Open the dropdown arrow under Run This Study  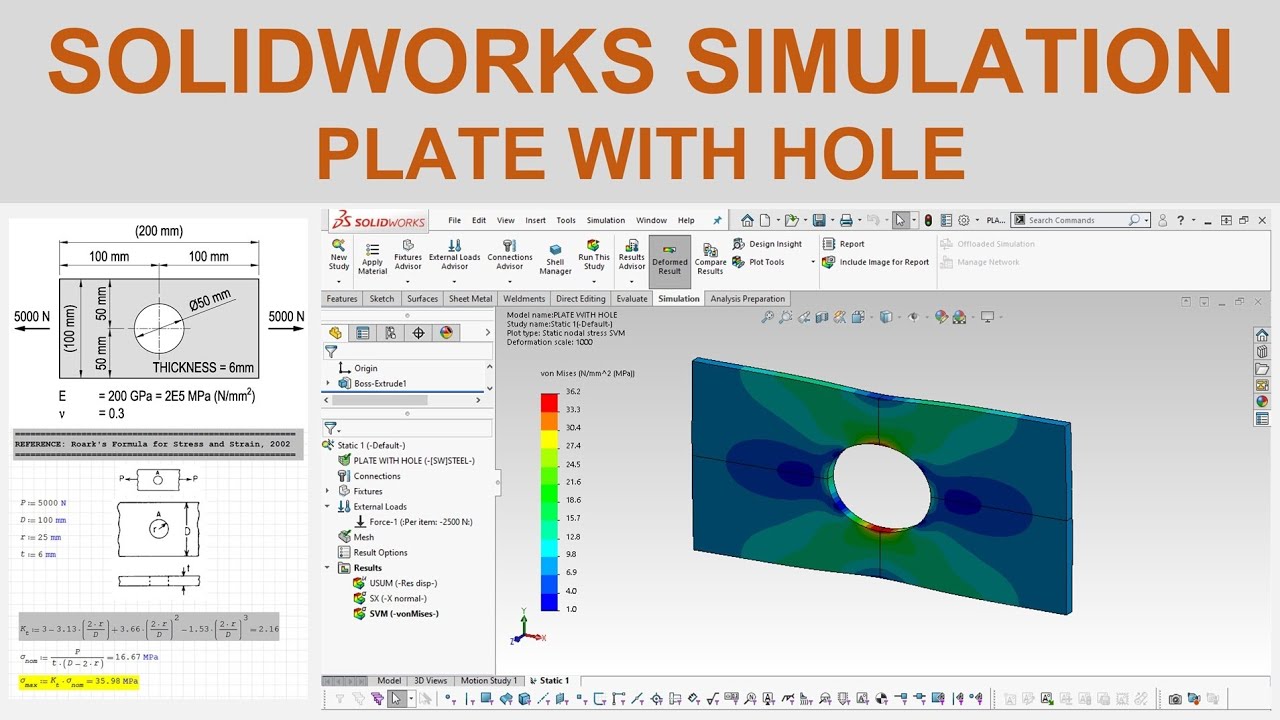594,281
